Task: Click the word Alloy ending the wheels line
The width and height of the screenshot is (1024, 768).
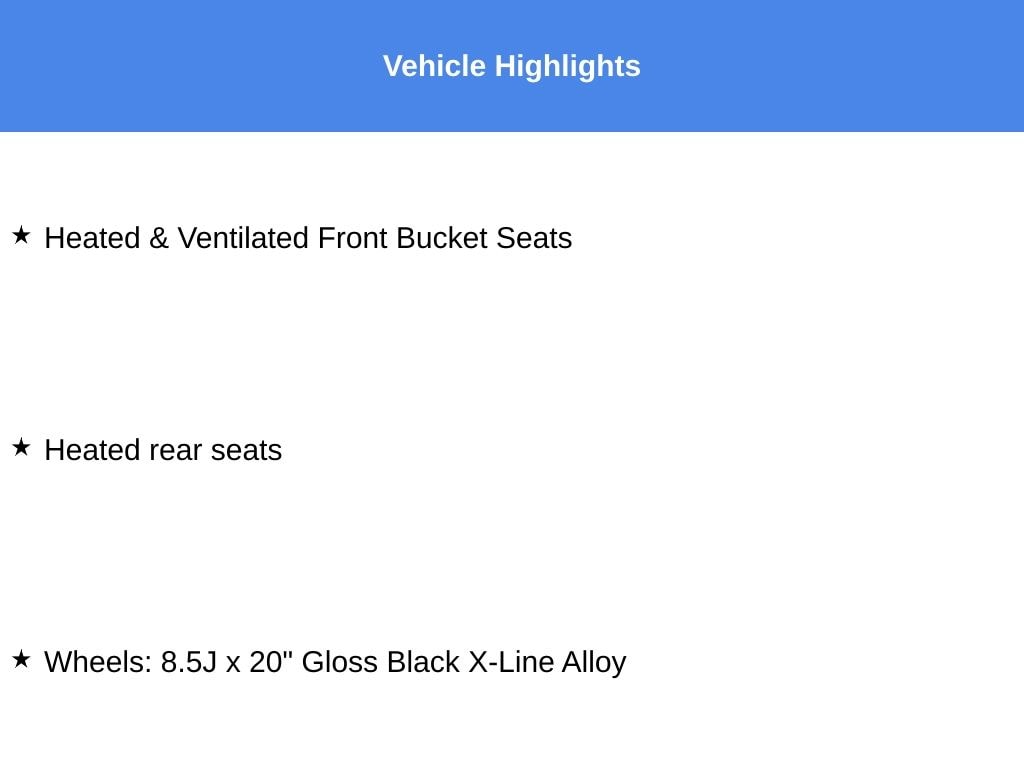Action: pyautogui.click(x=594, y=663)
